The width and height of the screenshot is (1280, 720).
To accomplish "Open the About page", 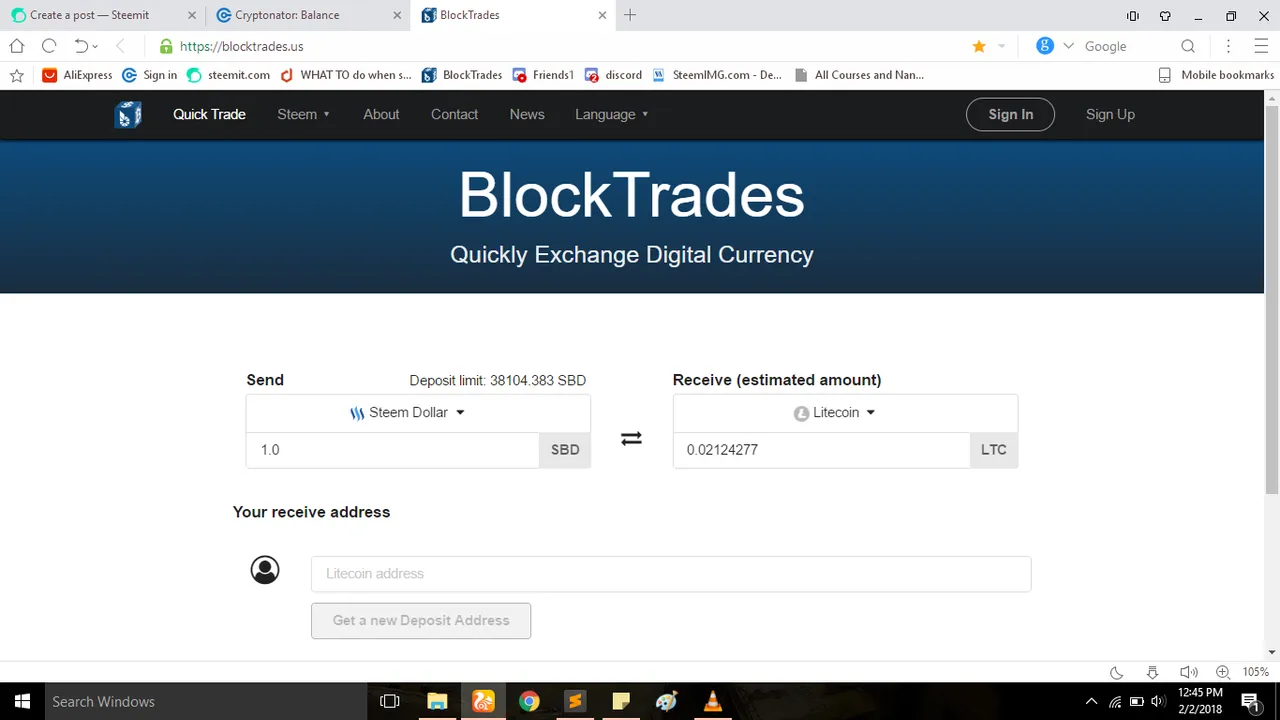I will (x=381, y=114).
